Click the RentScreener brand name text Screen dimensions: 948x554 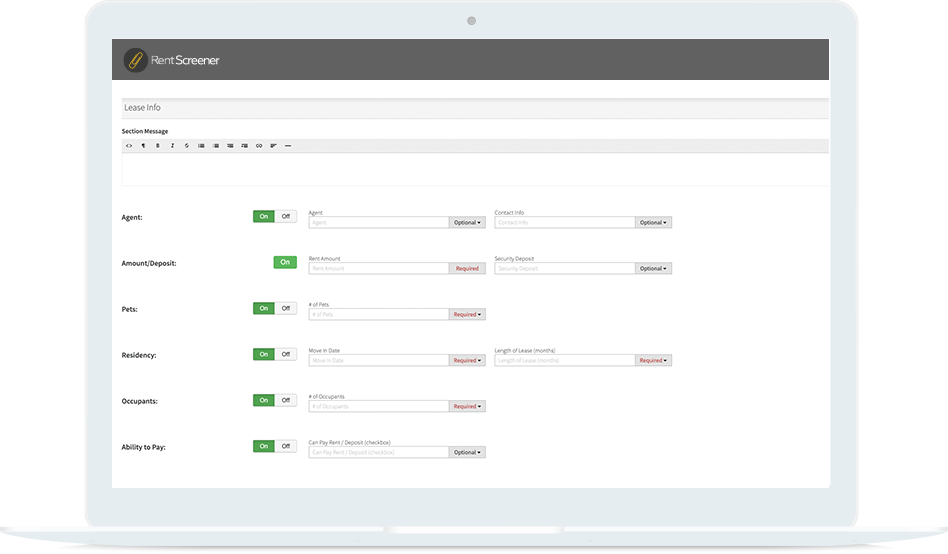click(185, 60)
